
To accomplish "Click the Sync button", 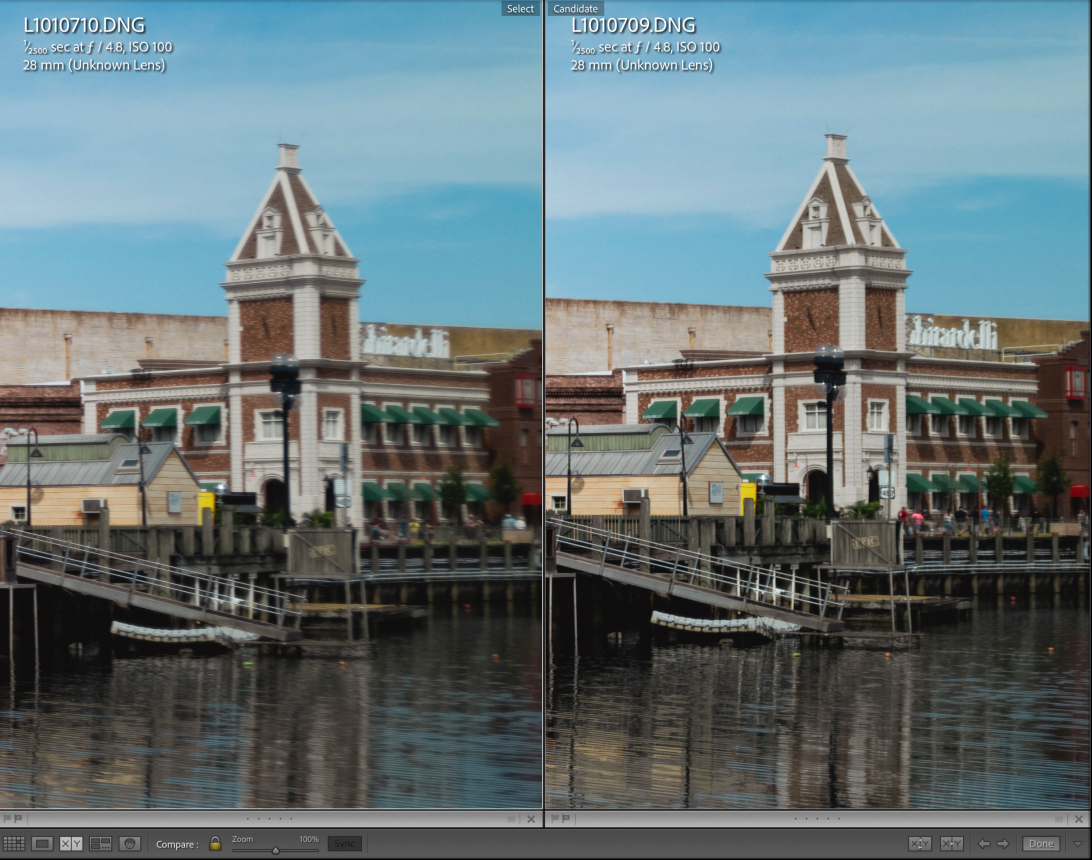I will pyautogui.click(x=344, y=844).
